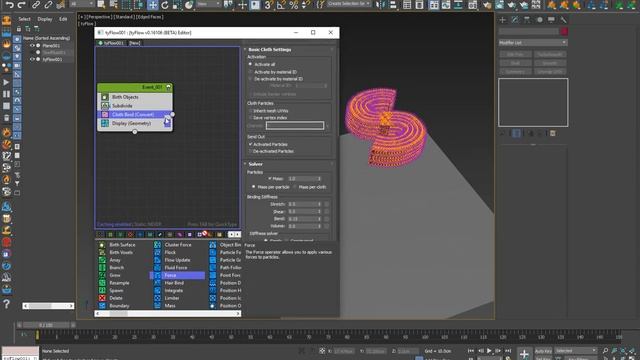Pick Birth Surface operator from the list
640x360 pixels.
point(122,245)
